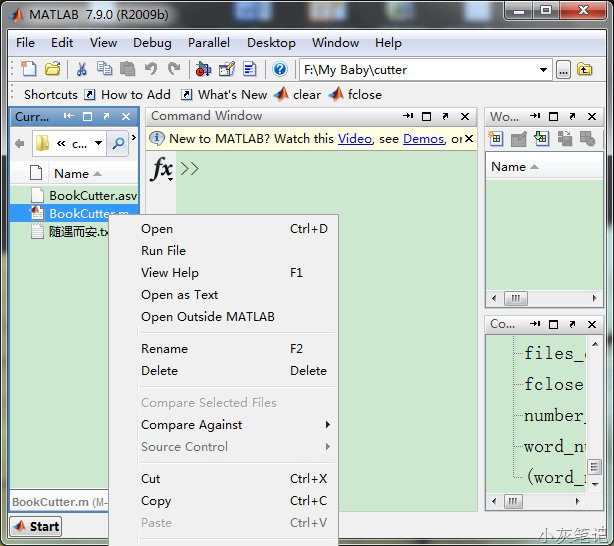Open the folder path dropdown in Current Folder
Image resolution: width=614 pixels, height=546 pixels.
click(x=98, y=143)
